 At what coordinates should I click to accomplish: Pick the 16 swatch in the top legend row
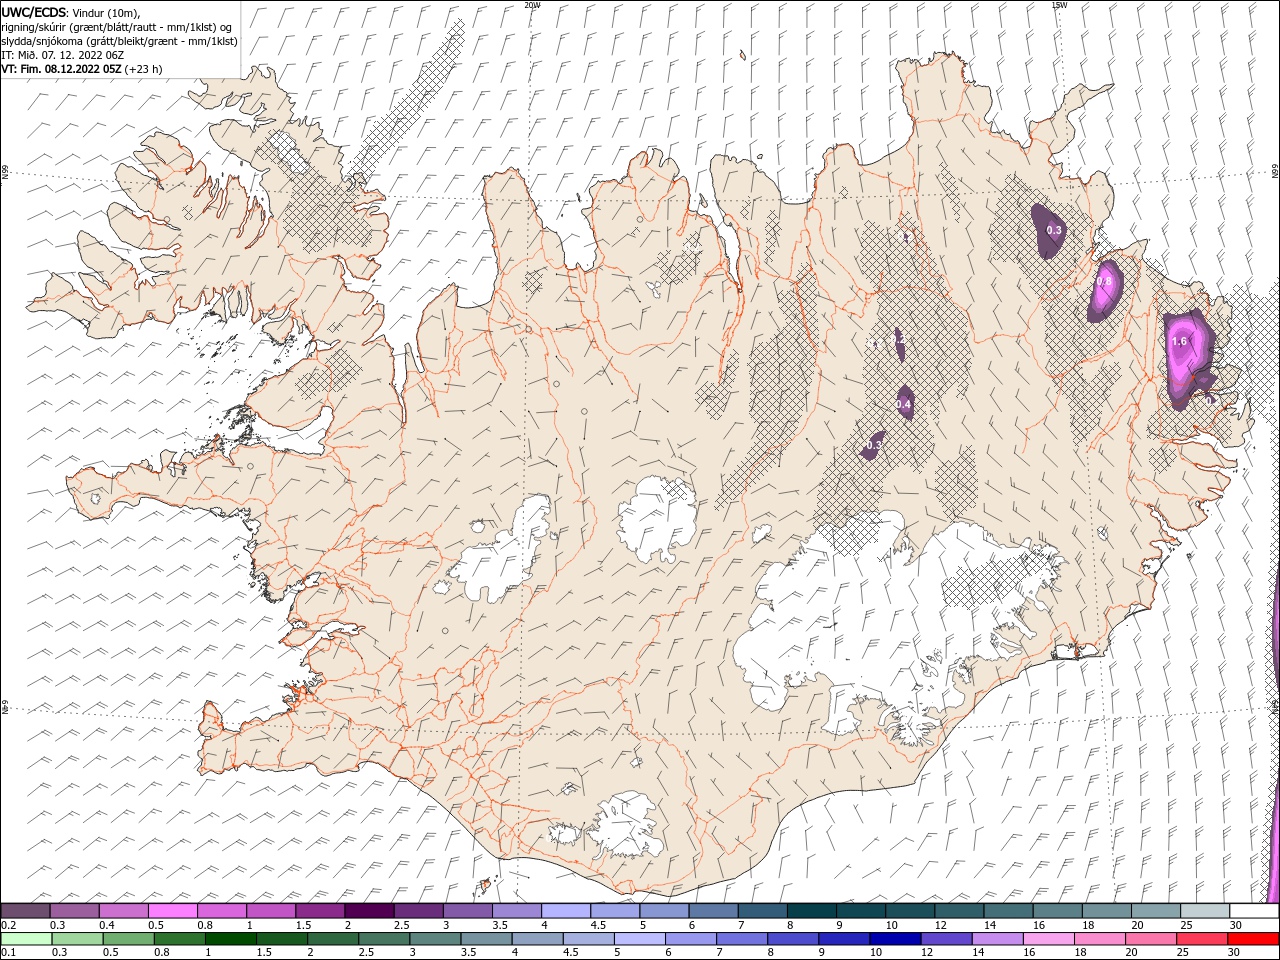(1058, 911)
